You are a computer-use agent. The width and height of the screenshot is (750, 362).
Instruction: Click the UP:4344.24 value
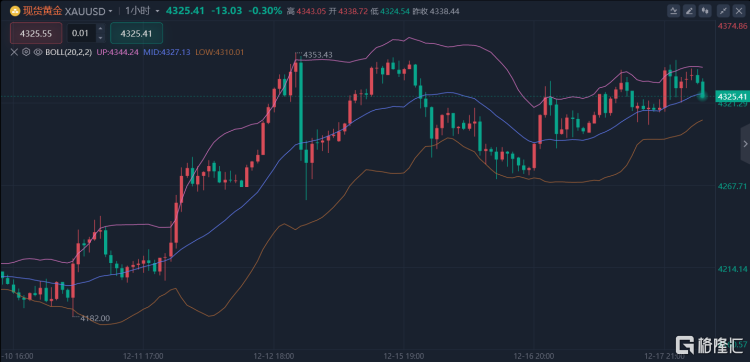click(118, 52)
